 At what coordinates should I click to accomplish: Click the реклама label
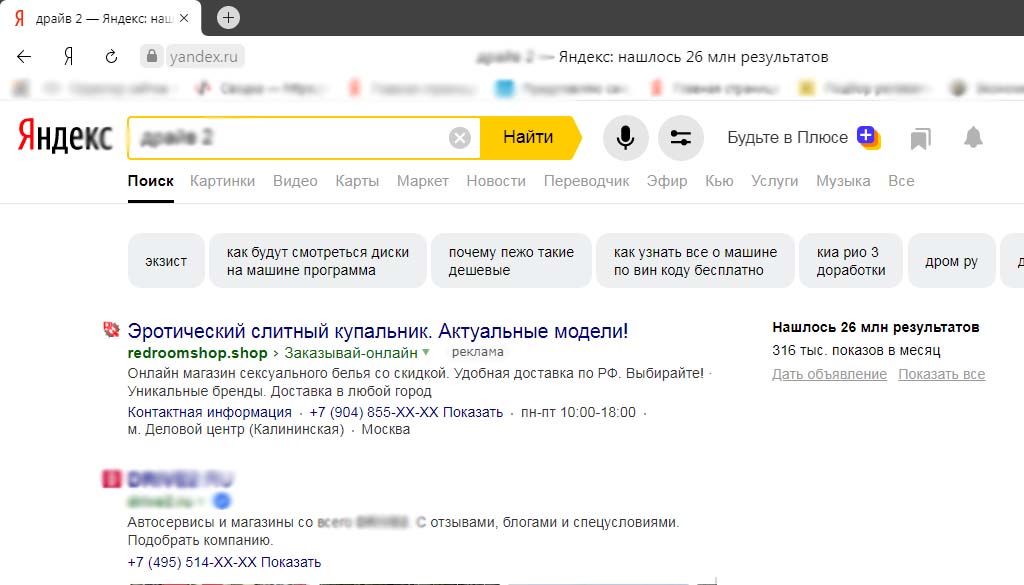point(477,352)
